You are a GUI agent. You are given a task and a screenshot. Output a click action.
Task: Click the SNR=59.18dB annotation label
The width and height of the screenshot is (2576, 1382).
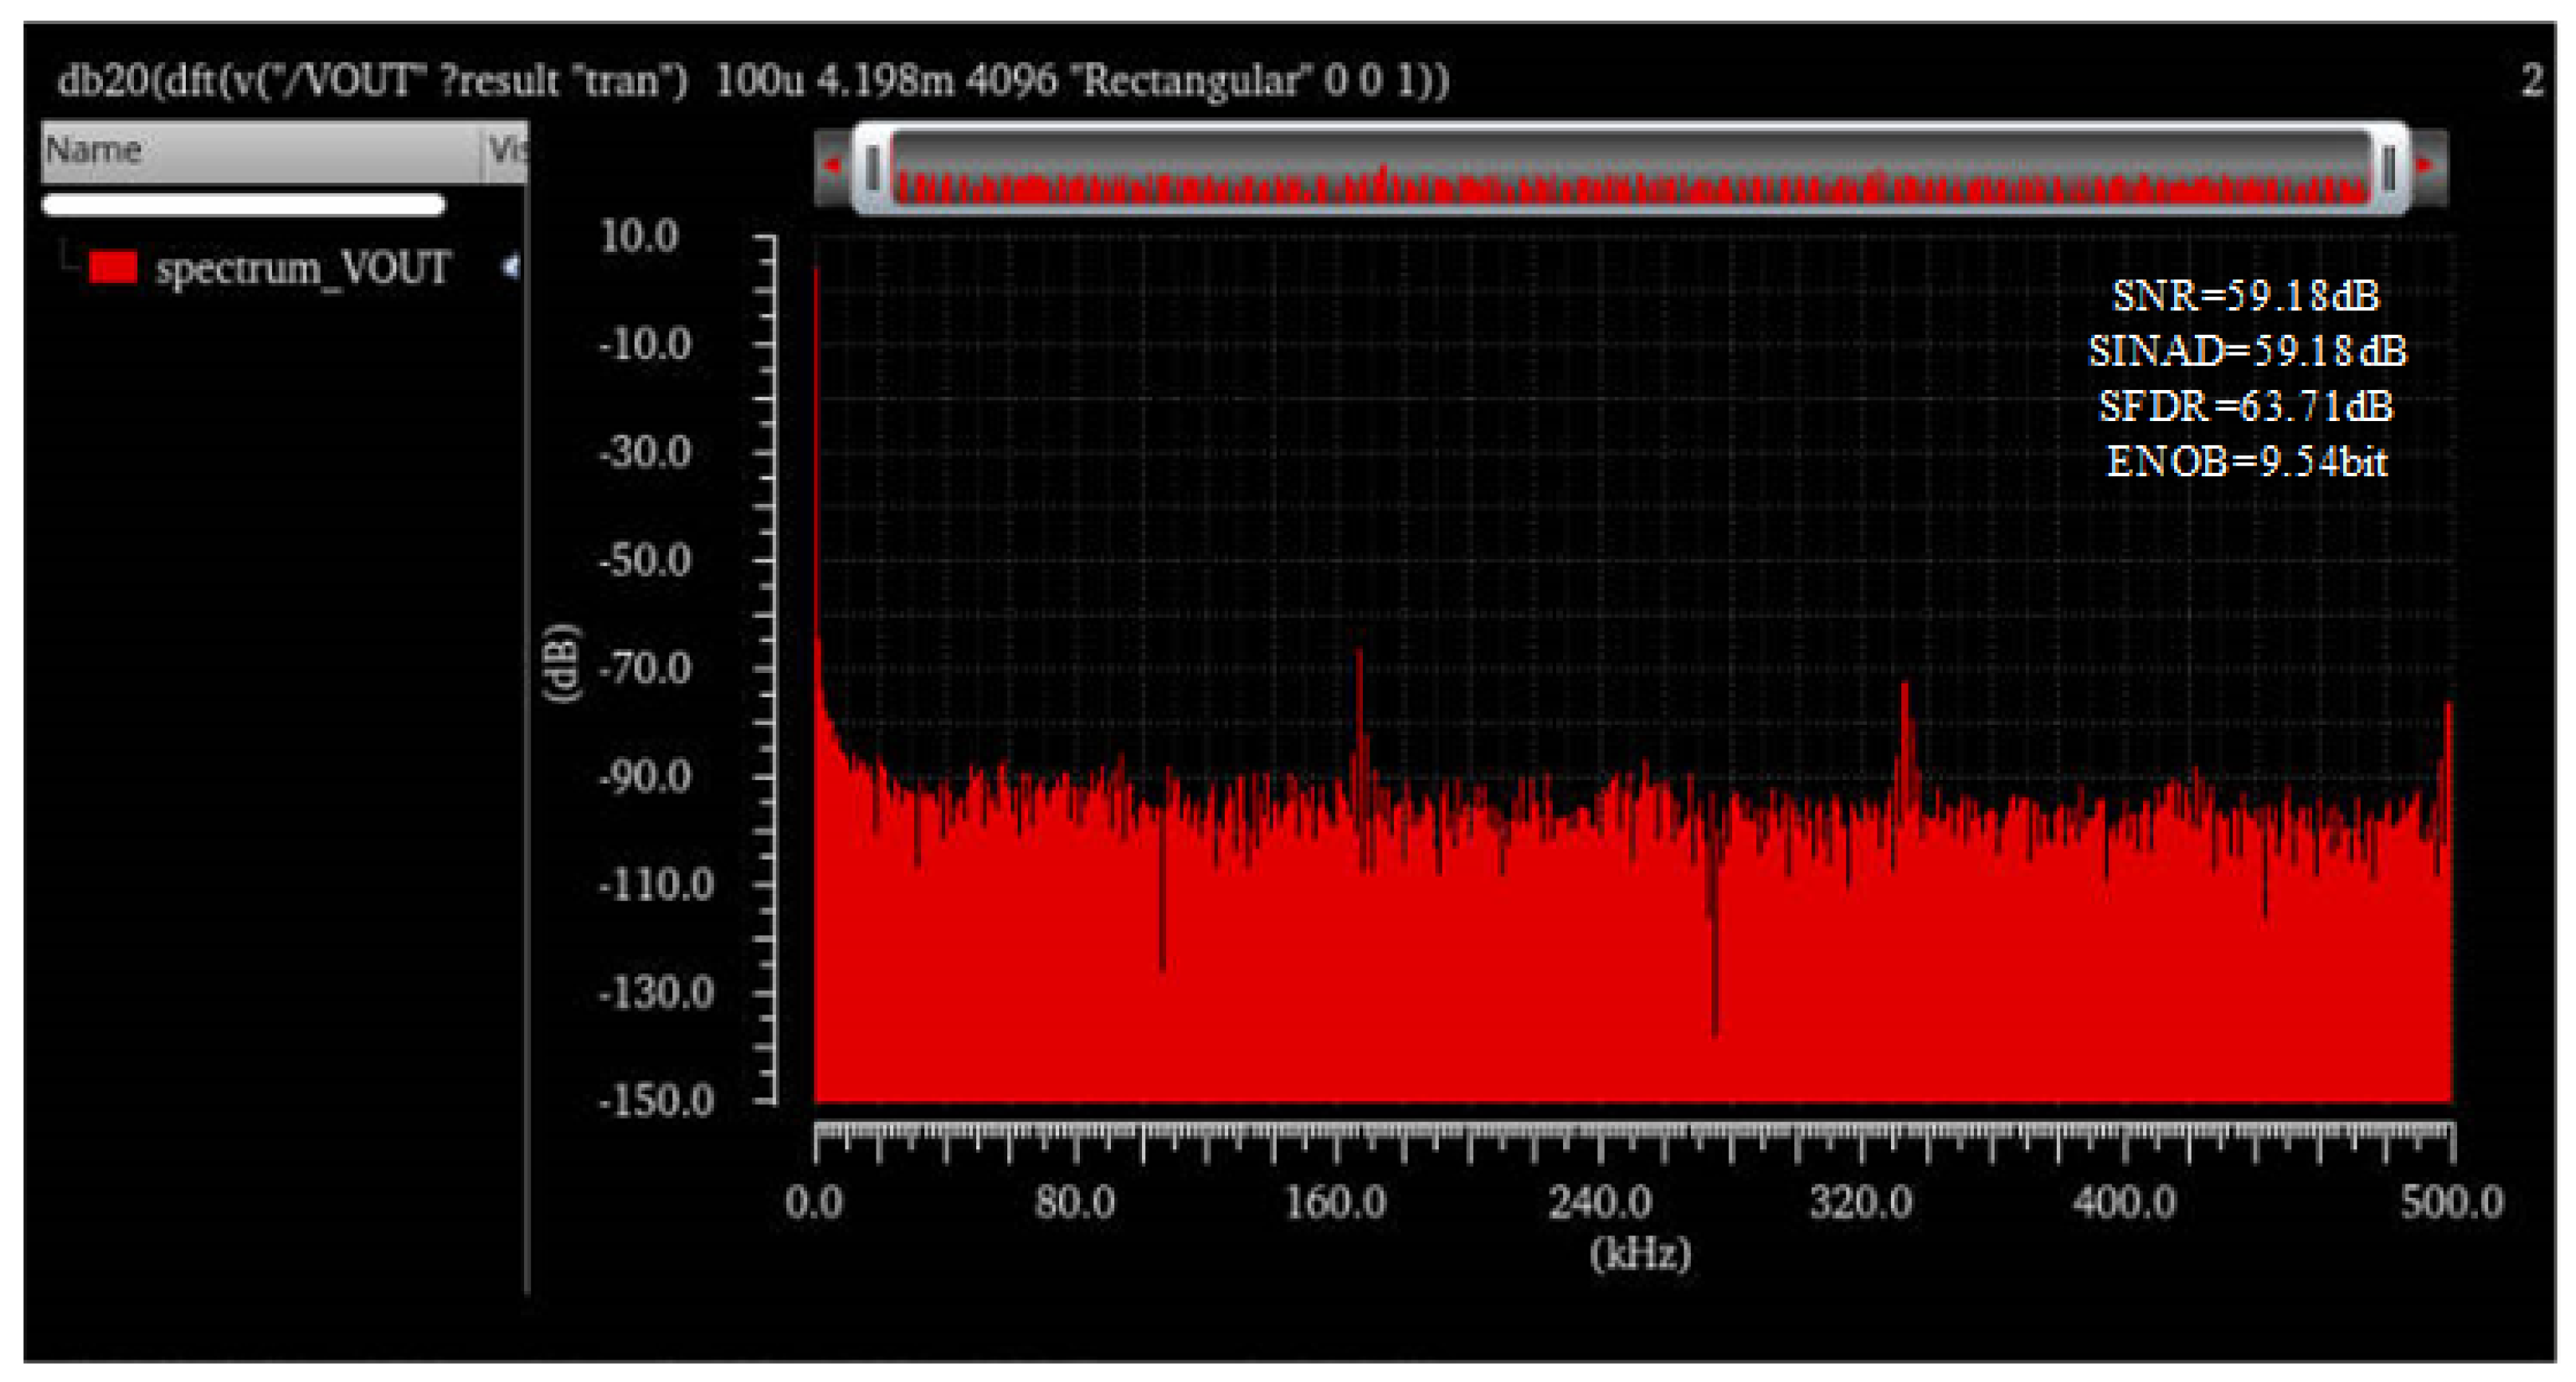2244,296
